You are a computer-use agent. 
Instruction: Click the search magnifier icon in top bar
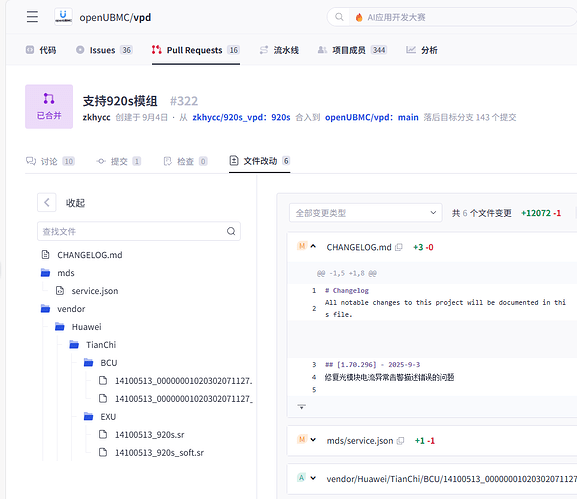(339, 17)
